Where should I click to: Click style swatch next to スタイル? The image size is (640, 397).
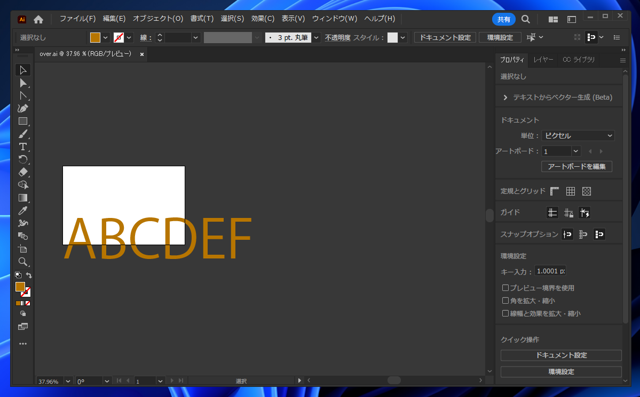pyautogui.click(x=392, y=38)
